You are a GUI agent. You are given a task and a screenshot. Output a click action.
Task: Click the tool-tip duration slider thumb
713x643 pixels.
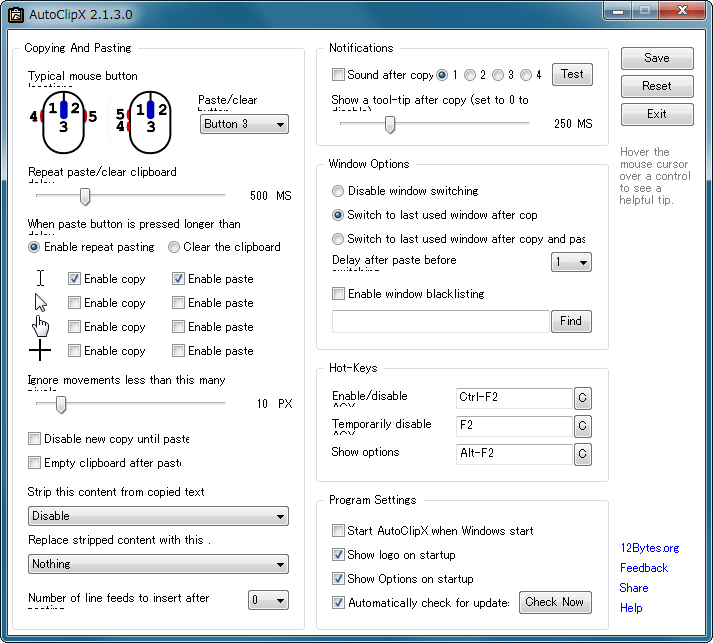(x=390, y=124)
